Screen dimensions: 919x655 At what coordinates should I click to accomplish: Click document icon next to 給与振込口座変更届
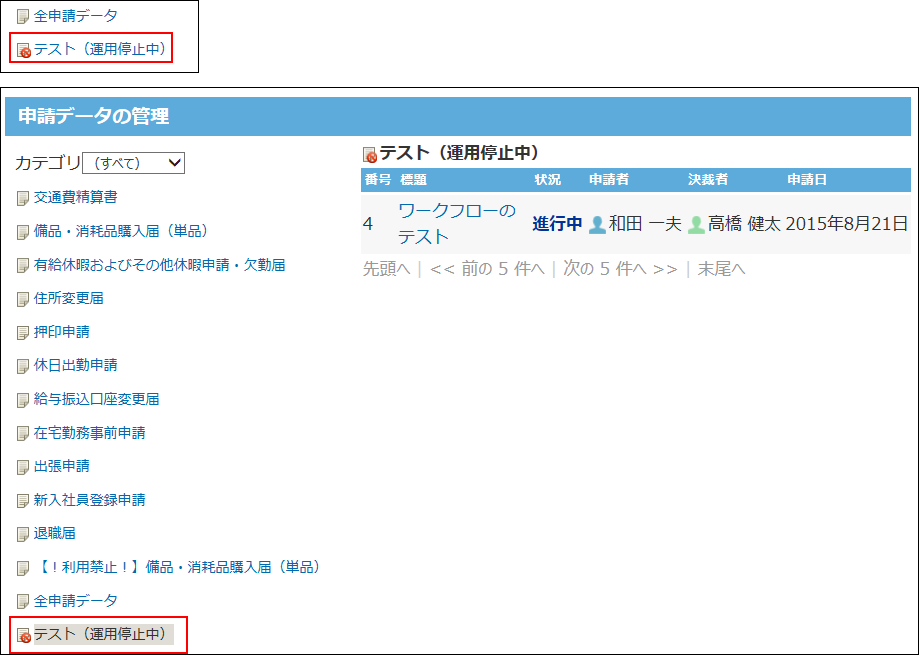[x=23, y=400]
